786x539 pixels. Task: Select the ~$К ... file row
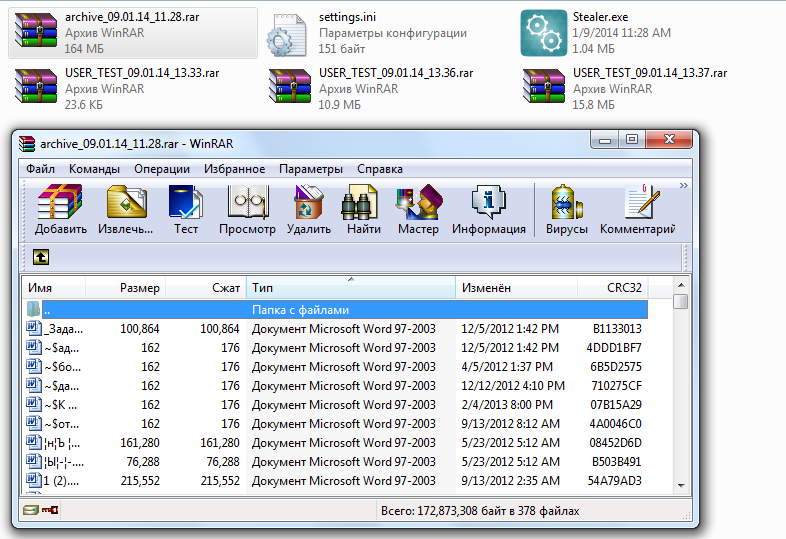pos(335,405)
